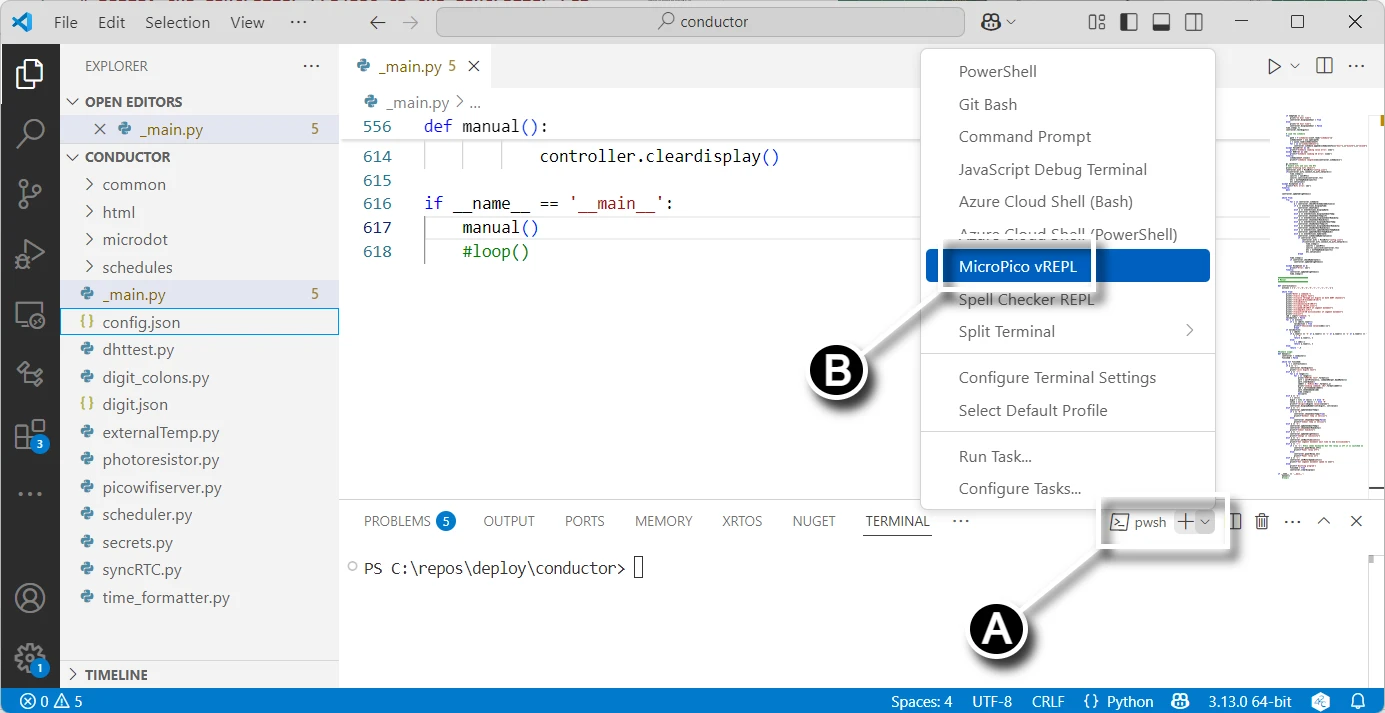Image resolution: width=1385 pixels, height=713 pixels.
Task: Open the Manage gear icon
Action: pos(30,658)
